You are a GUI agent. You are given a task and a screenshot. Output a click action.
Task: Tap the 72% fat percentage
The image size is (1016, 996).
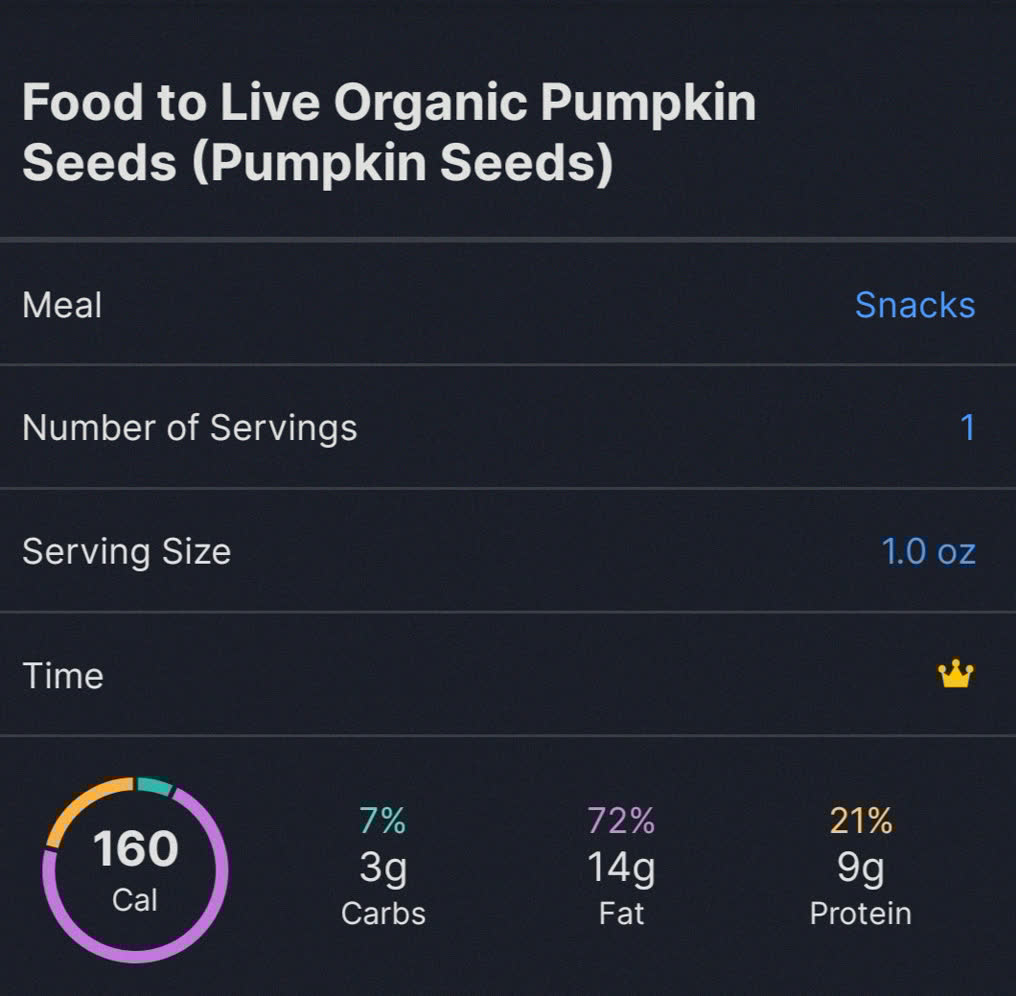coord(621,821)
